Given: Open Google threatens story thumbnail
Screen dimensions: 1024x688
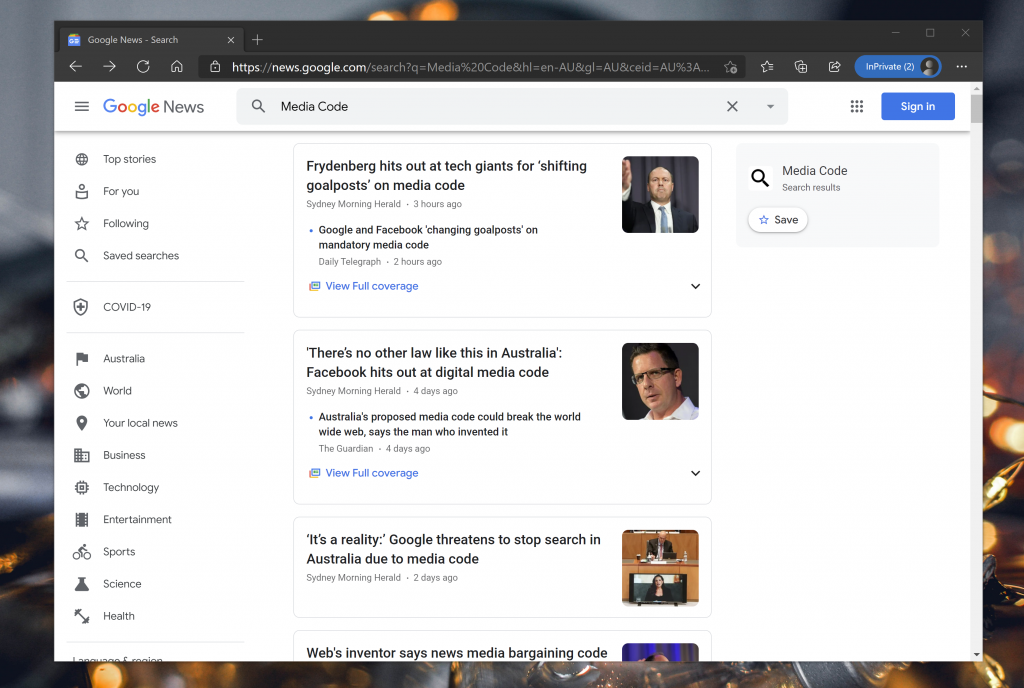Looking at the screenshot, I should coord(660,568).
